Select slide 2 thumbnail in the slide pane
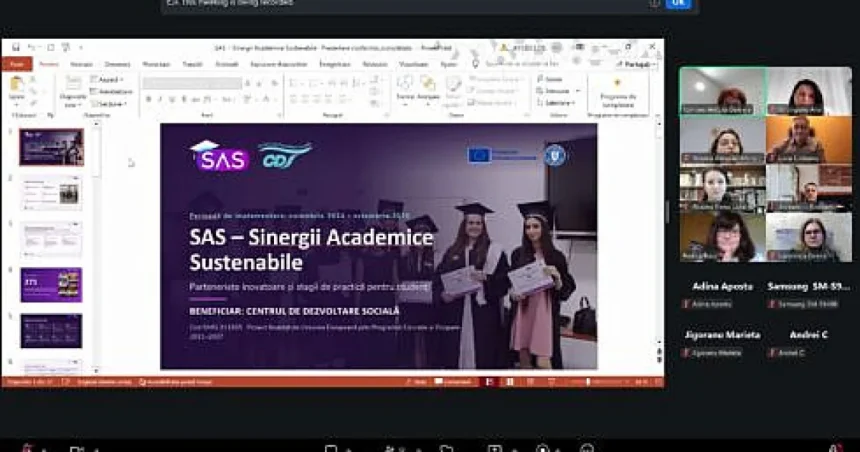Image resolution: width=860 pixels, height=452 pixels. pyautogui.click(x=52, y=193)
